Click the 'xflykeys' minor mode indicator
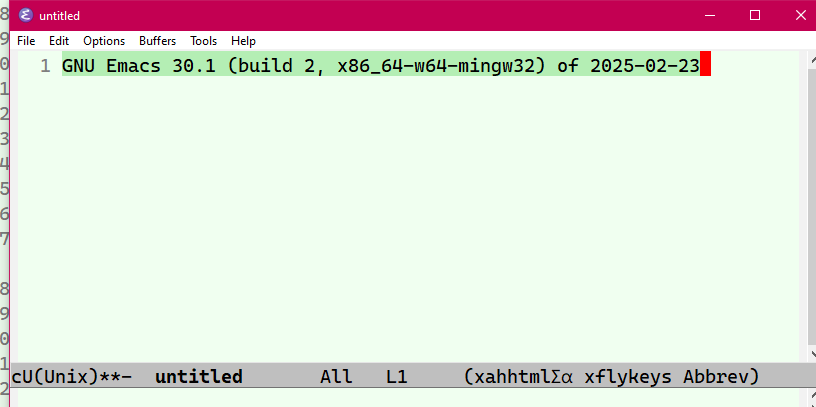The width and height of the screenshot is (816, 407). [628, 376]
